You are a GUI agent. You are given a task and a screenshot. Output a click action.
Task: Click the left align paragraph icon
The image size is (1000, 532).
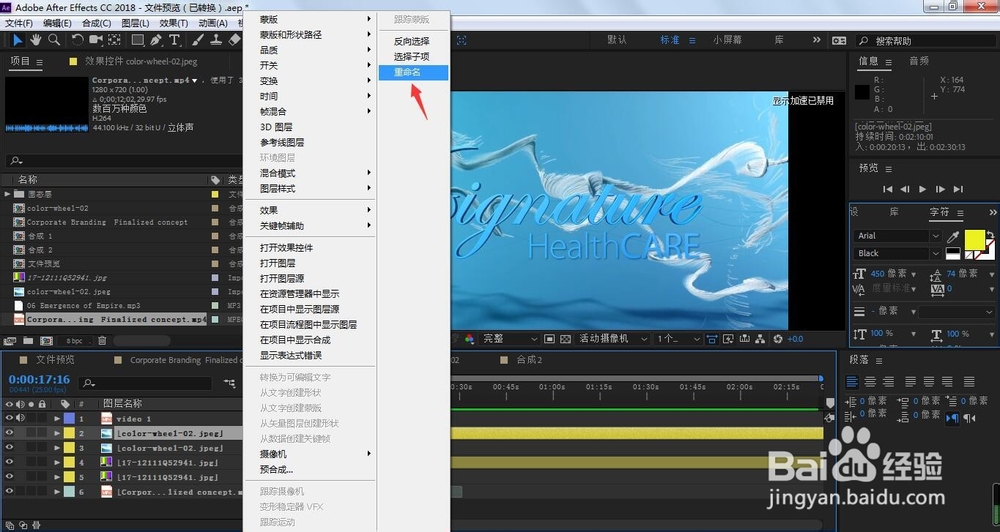tap(852, 381)
